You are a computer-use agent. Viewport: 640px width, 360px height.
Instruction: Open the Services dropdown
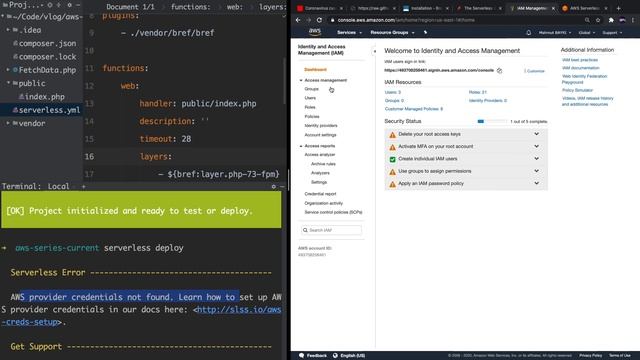349,32
